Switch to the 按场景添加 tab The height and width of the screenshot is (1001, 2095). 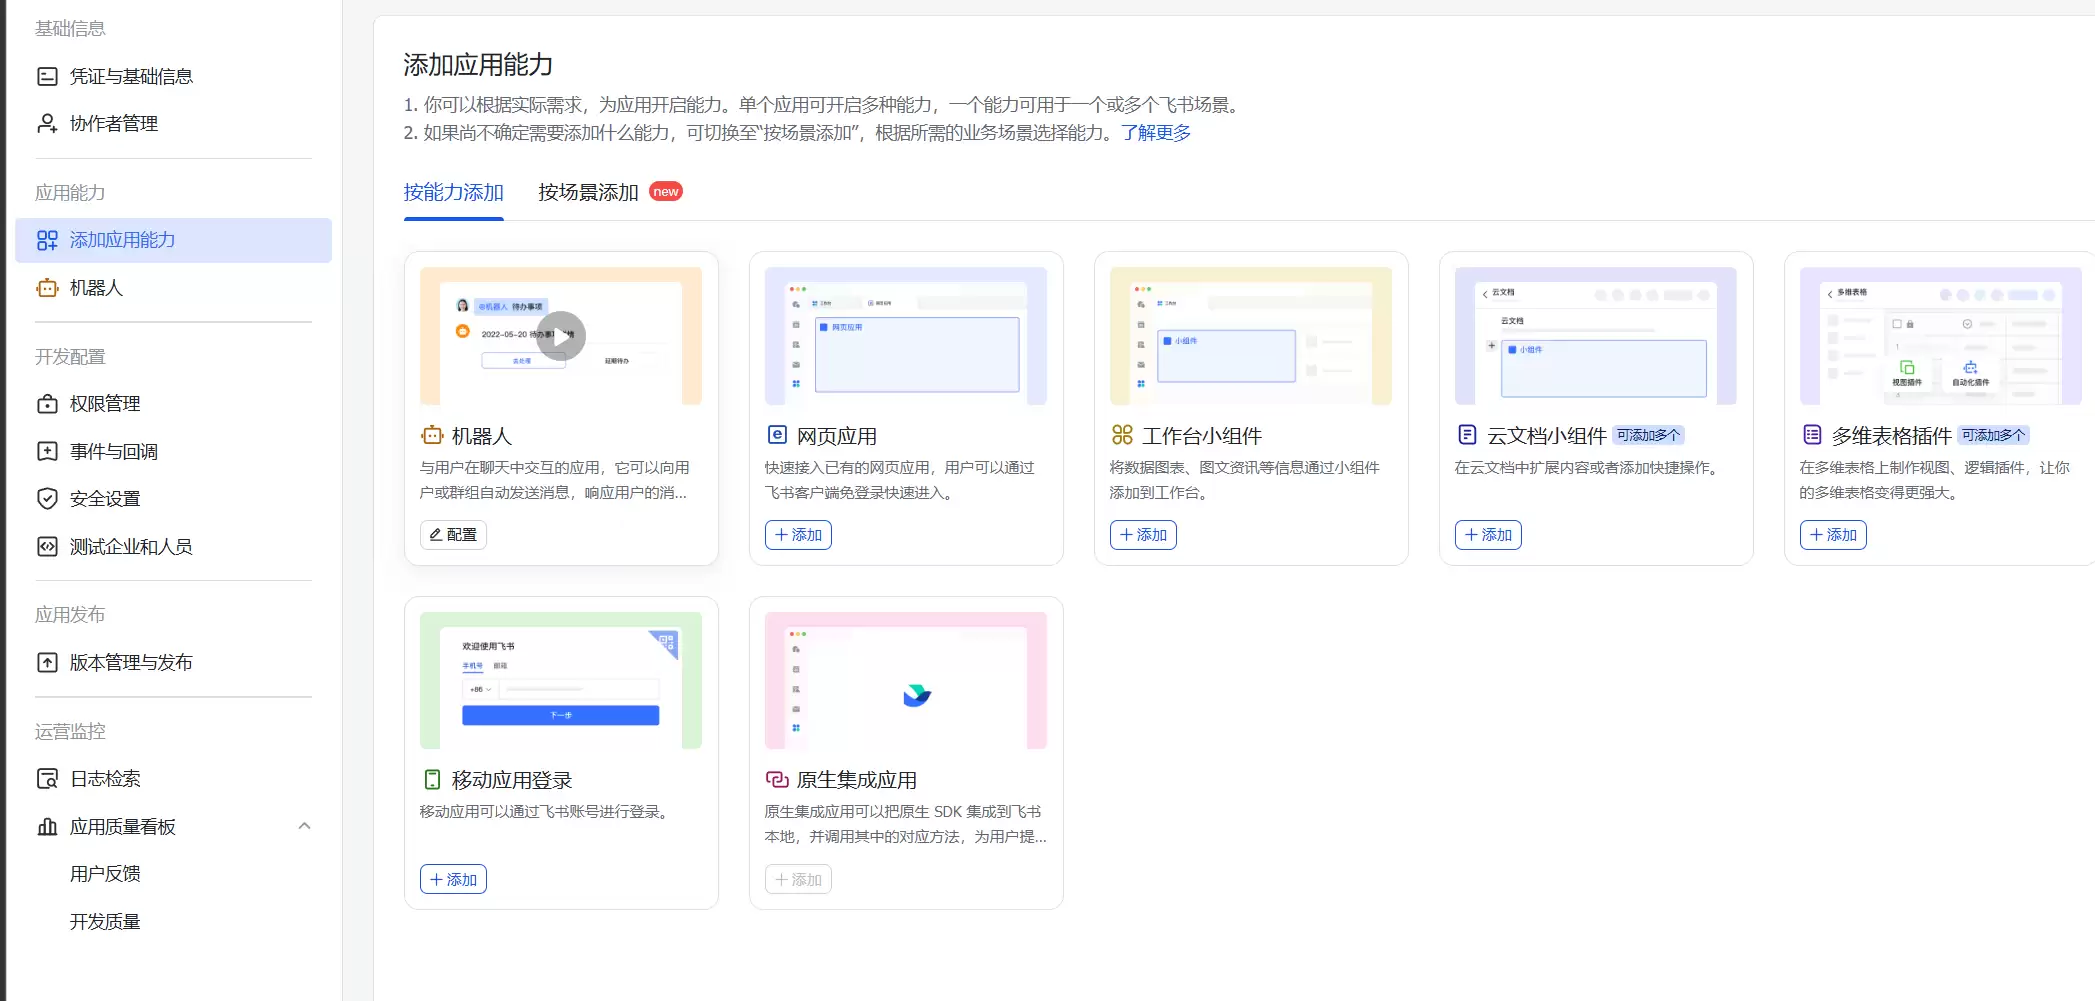point(587,192)
